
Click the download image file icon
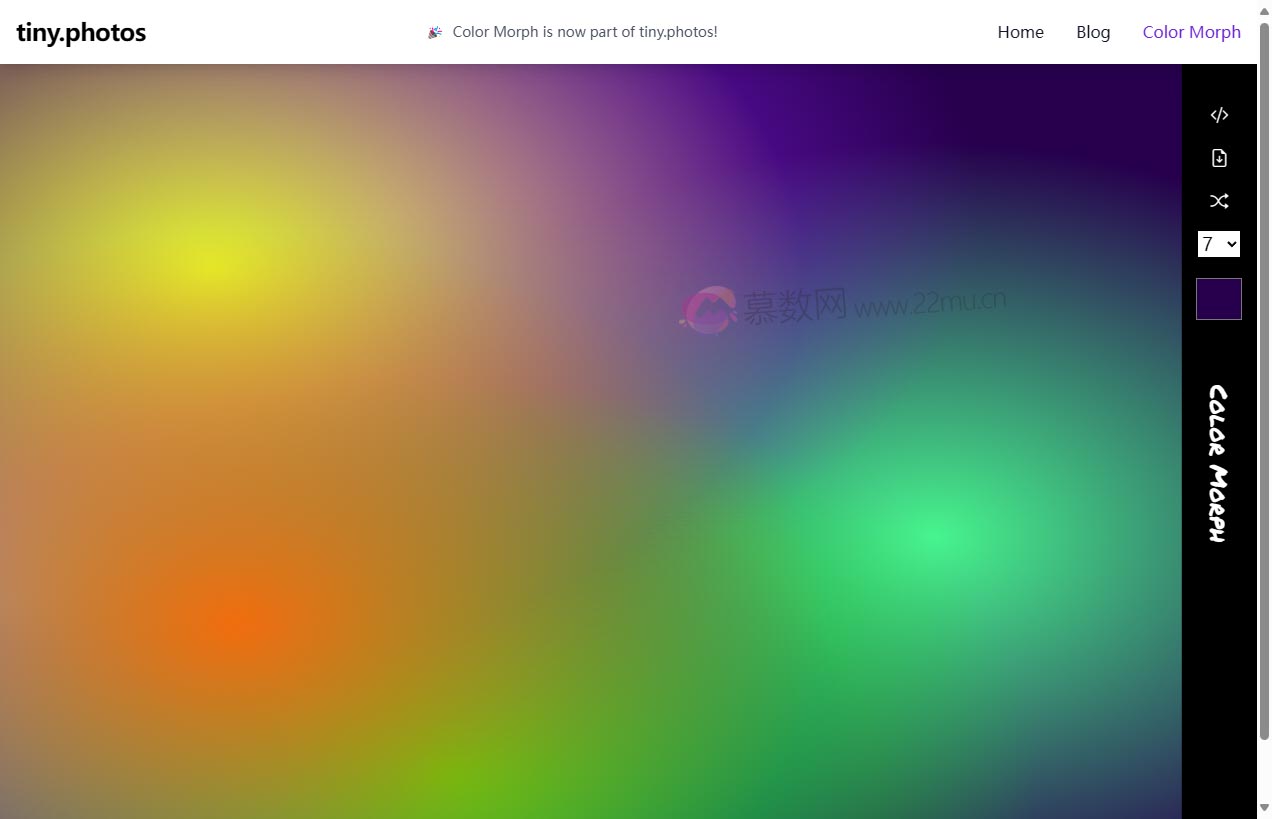pyautogui.click(x=1219, y=158)
